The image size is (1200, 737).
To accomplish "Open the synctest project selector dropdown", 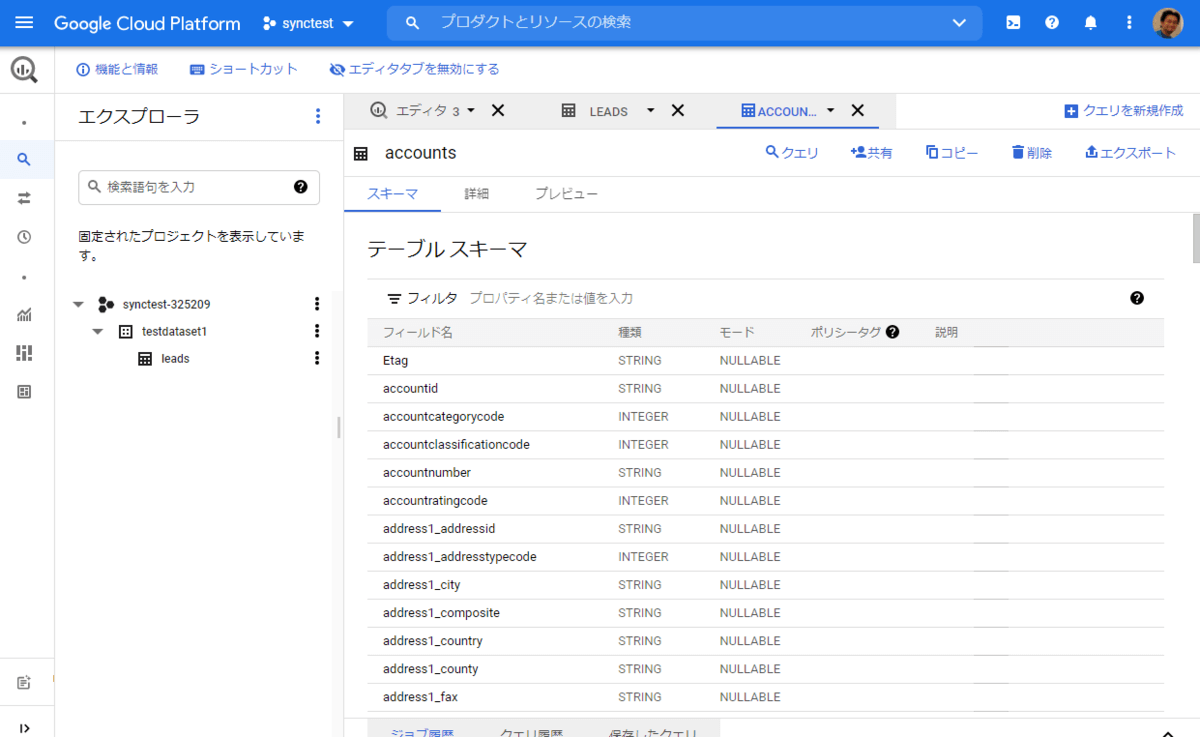I will [308, 23].
